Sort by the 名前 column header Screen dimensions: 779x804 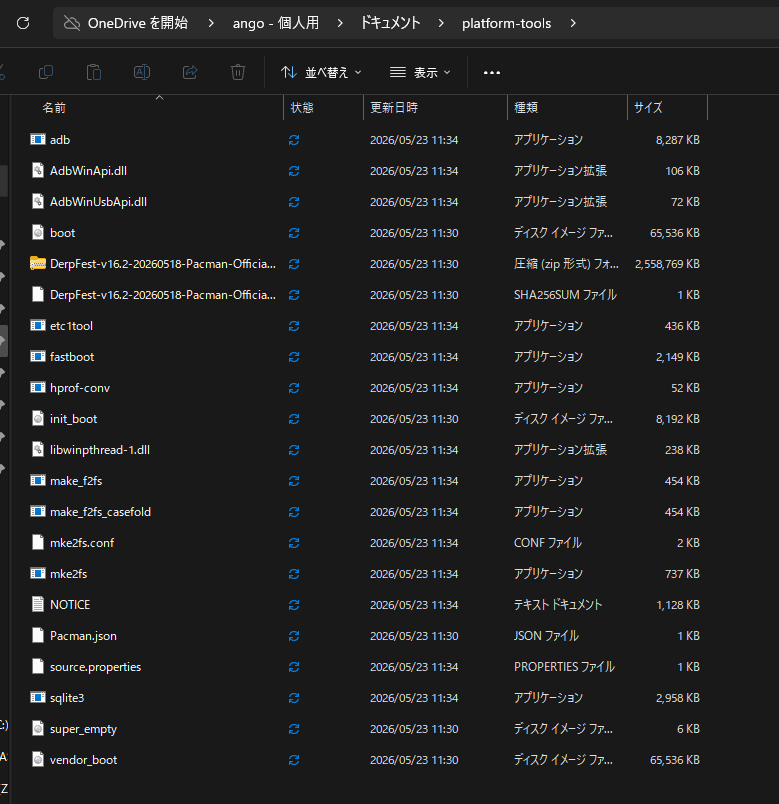[54, 108]
